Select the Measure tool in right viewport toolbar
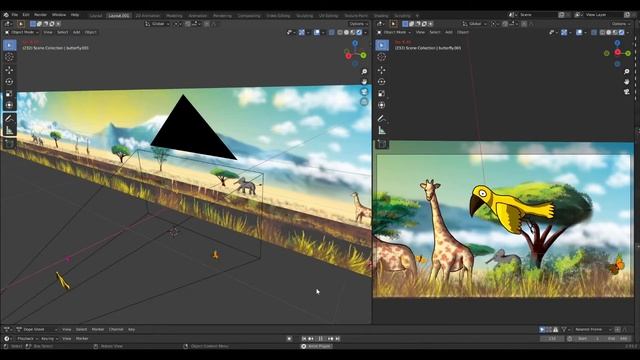 point(382,131)
